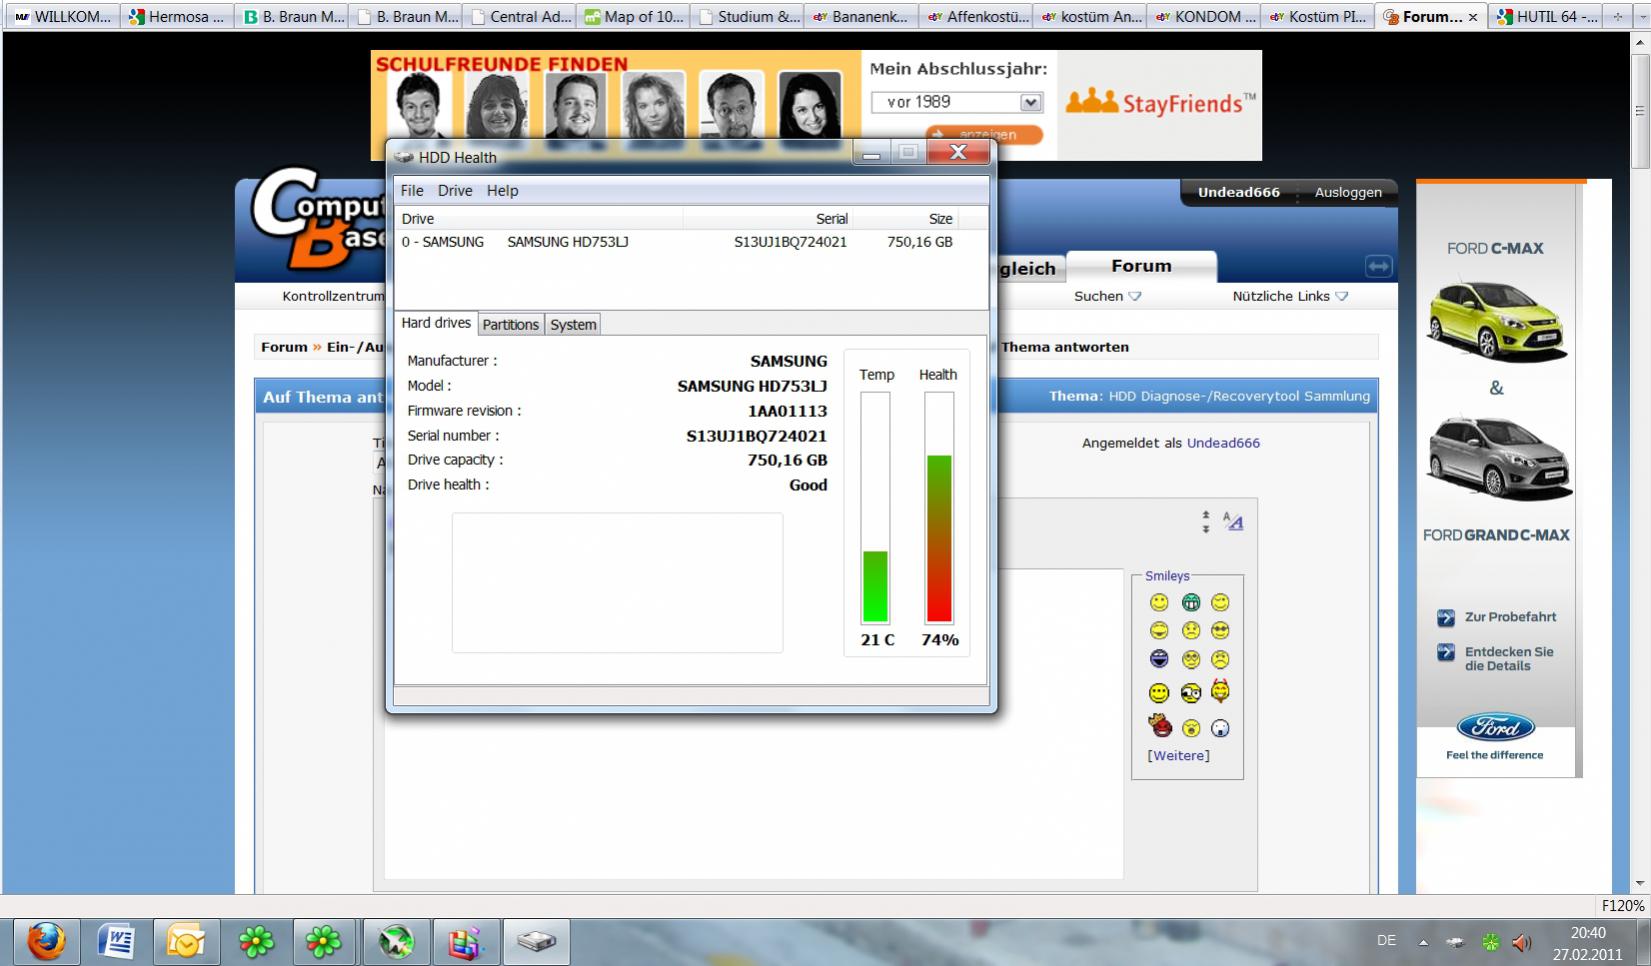
Task: Expand the Suchen dropdown
Action: point(1107,296)
